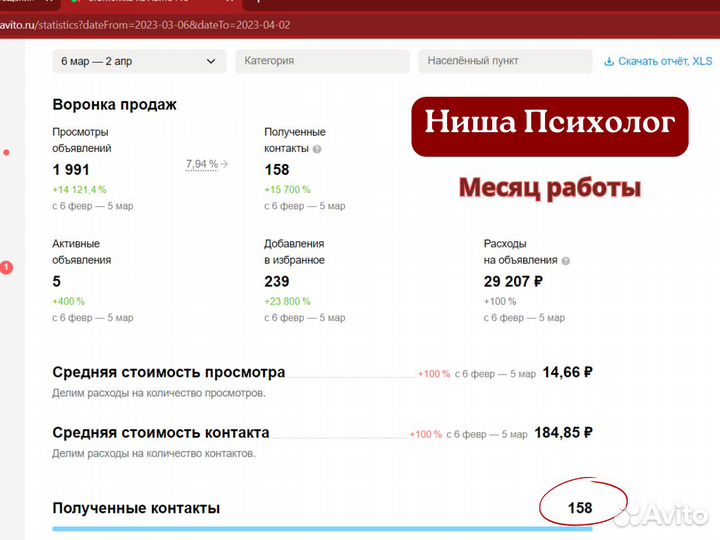
Task: Click the expenses value 29 207 ₽
Action: point(513,281)
